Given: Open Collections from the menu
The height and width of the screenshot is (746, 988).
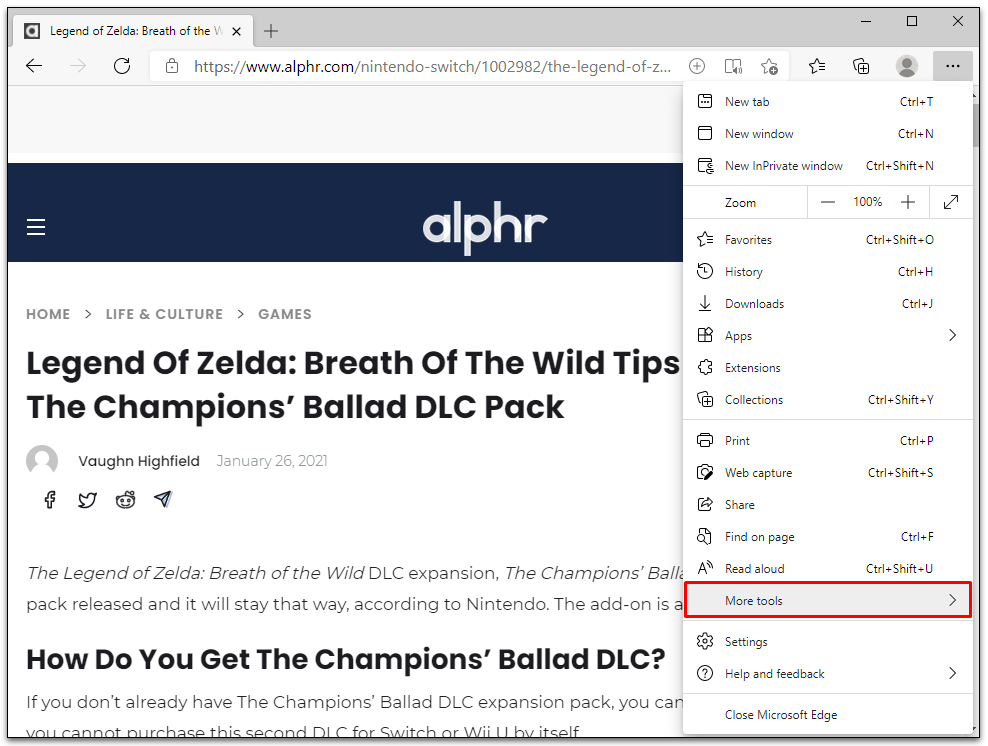Looking at the screenshot, I should click(x=828, y=399).
